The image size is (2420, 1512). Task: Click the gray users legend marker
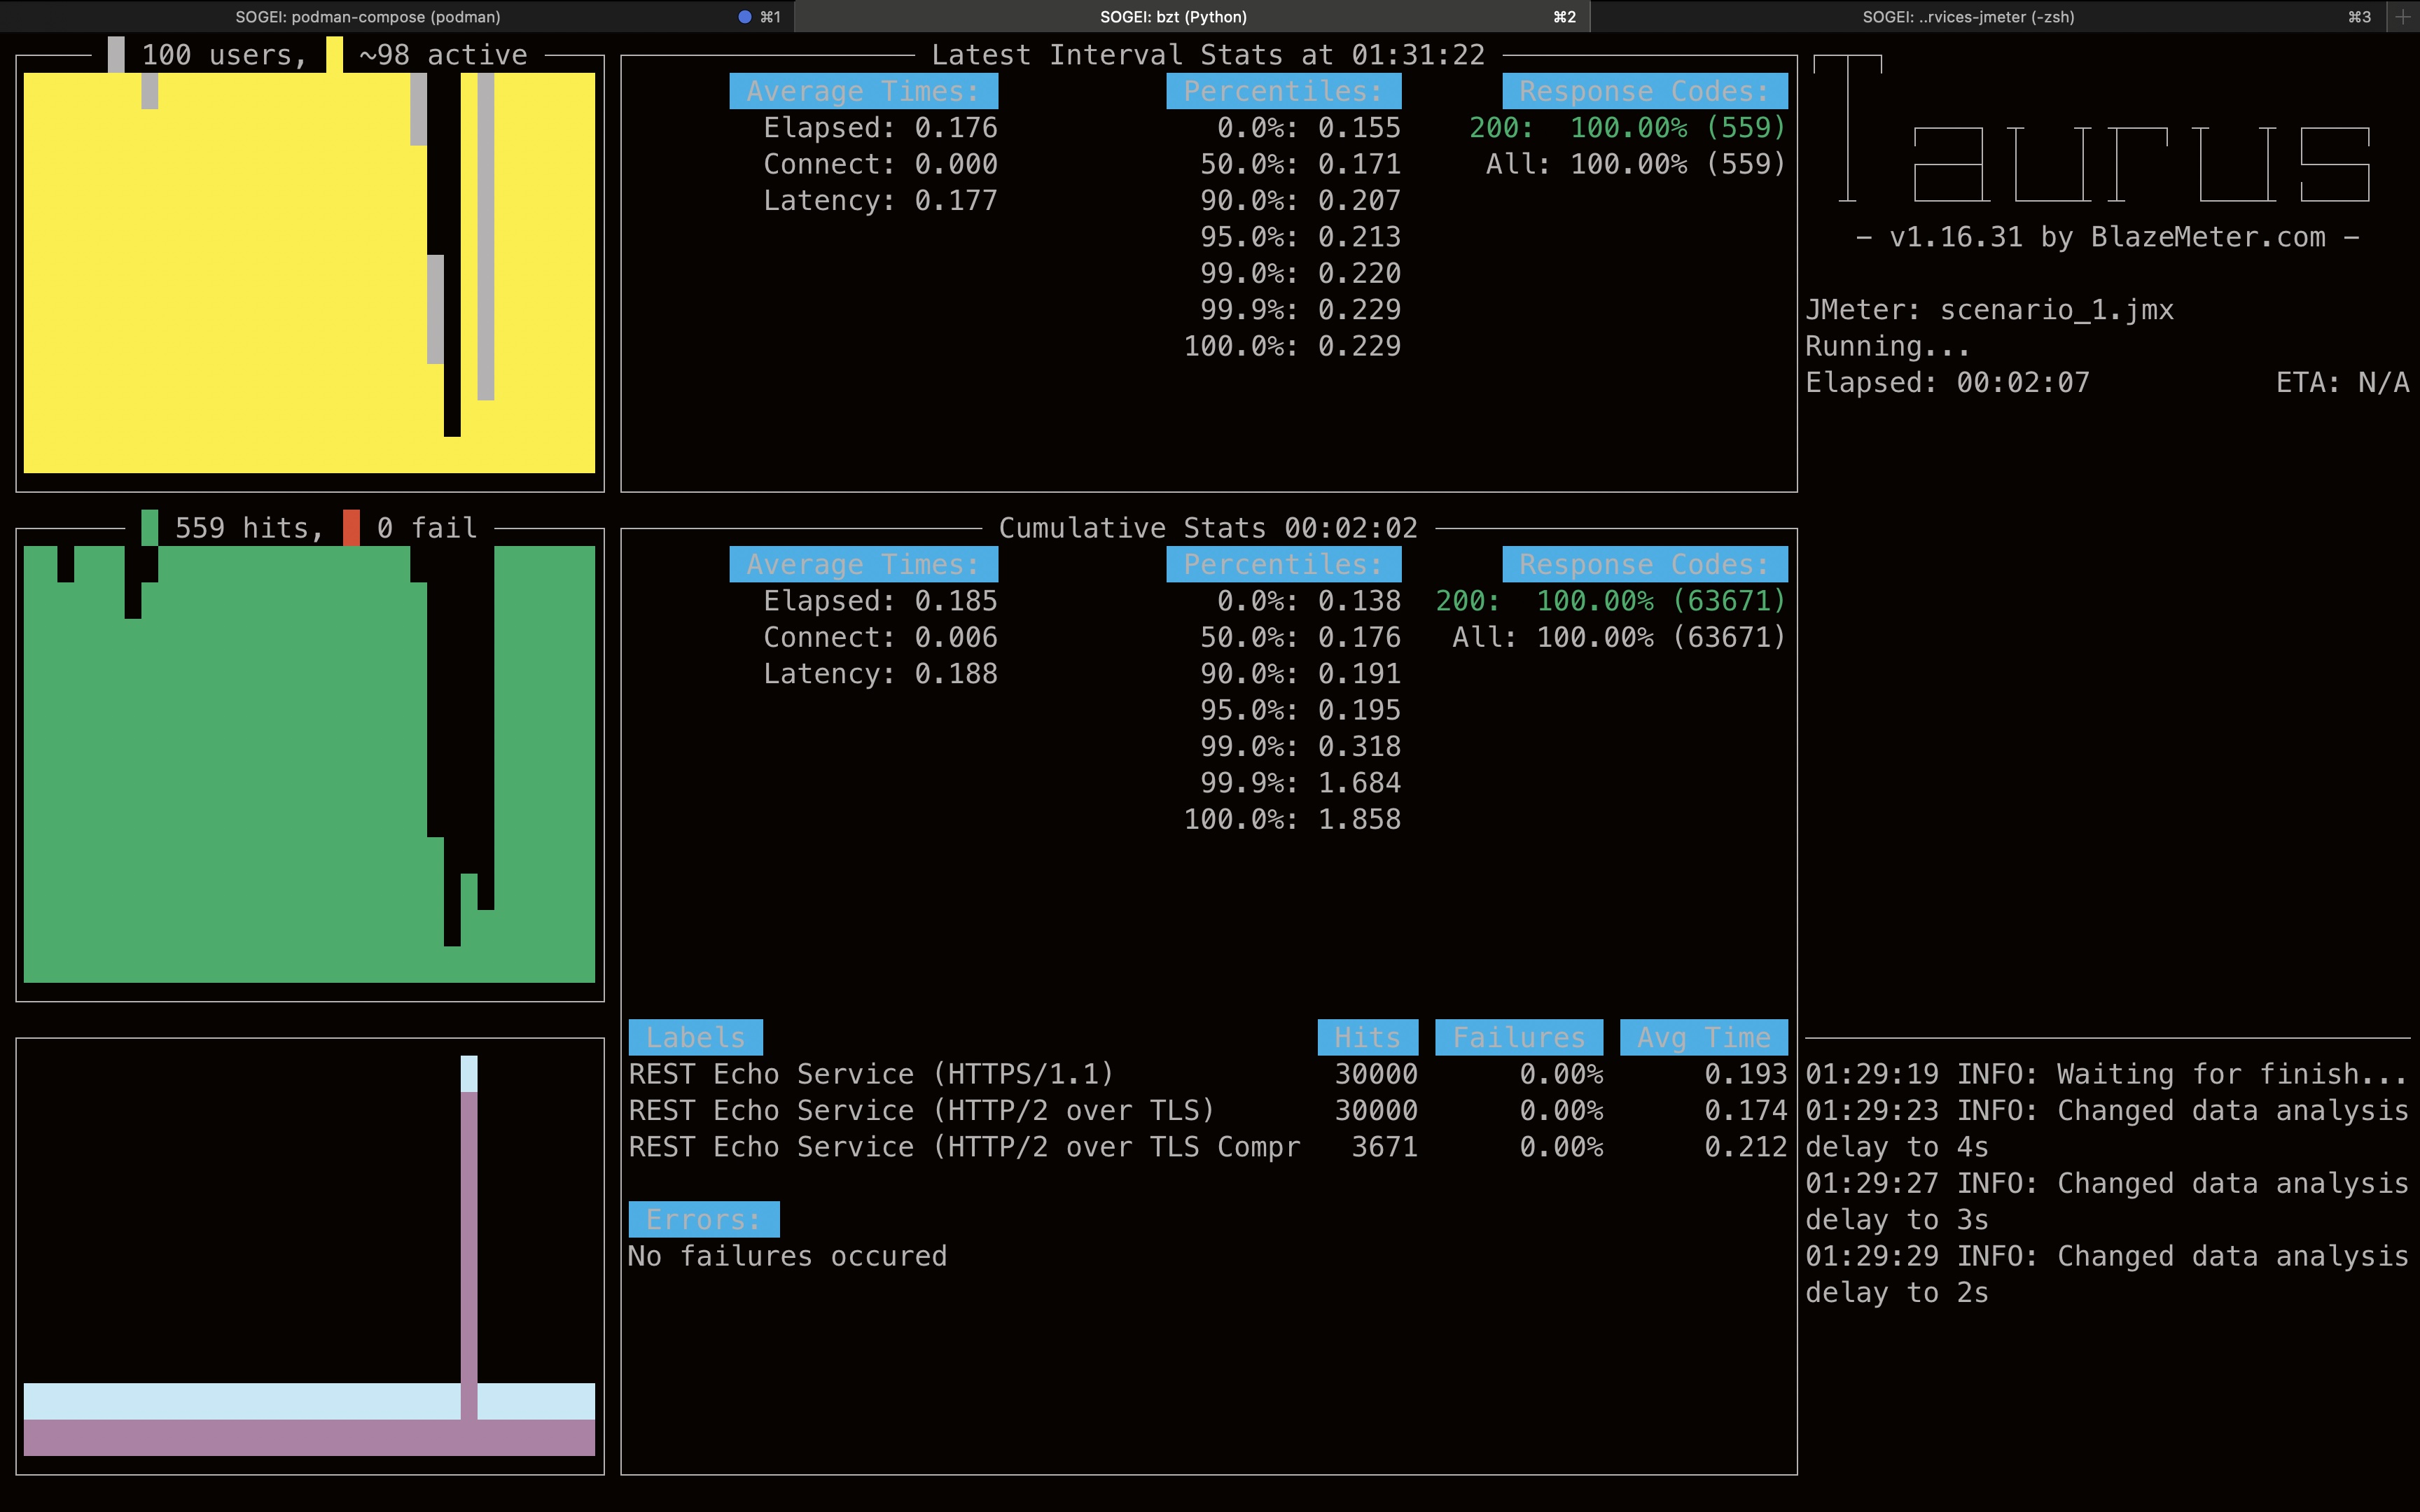[116, 54]
